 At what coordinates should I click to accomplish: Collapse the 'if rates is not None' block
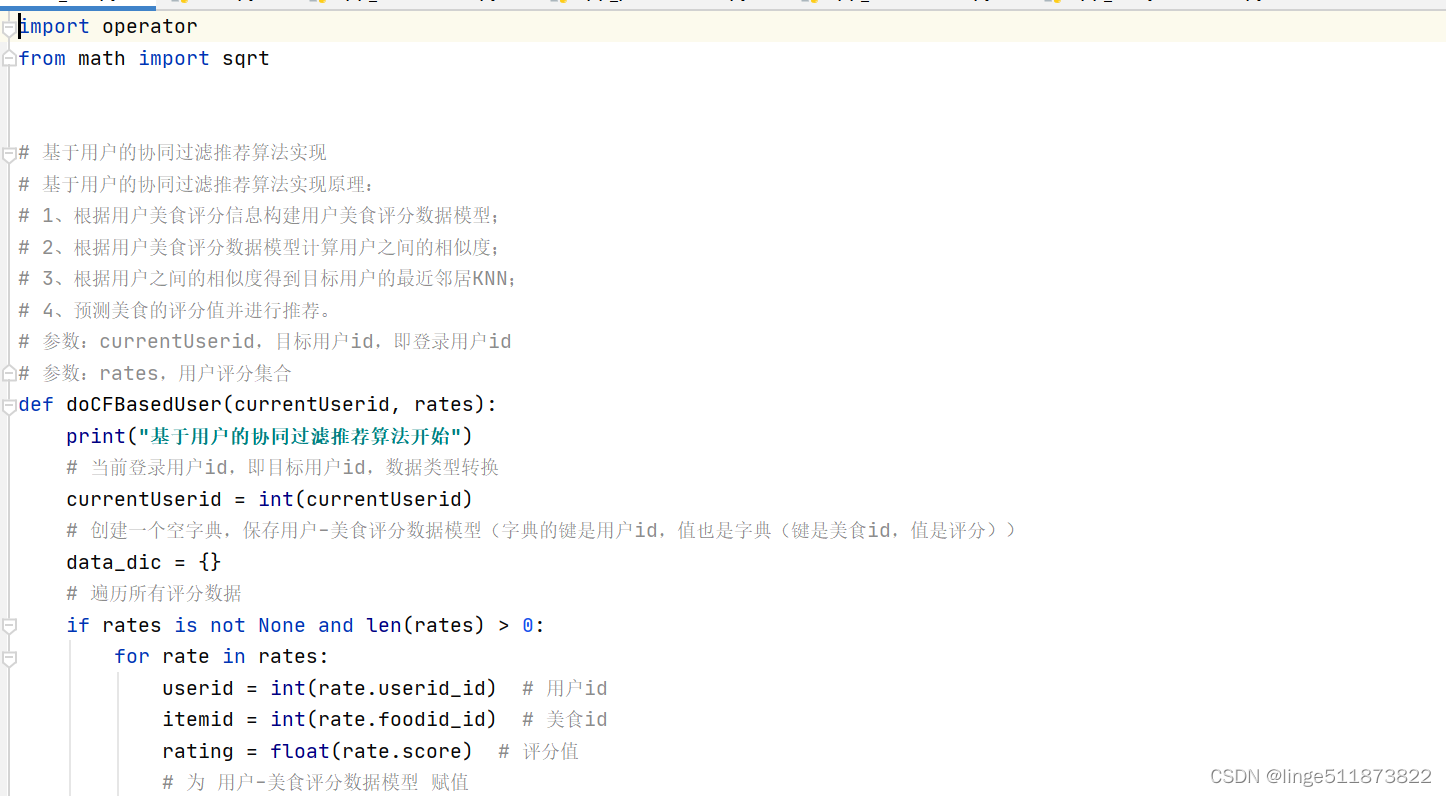(9, 626)
